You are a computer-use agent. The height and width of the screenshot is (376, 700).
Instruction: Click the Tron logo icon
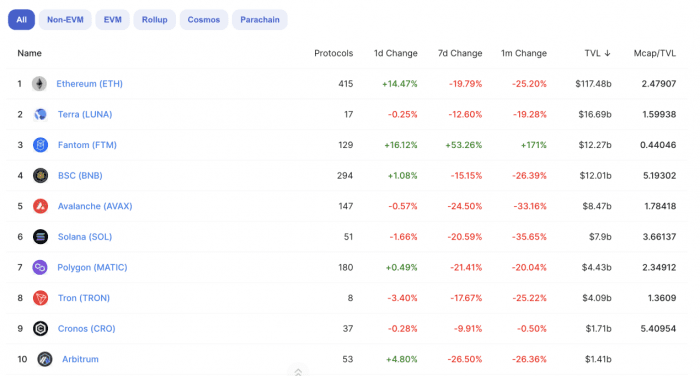click(40, 298)
